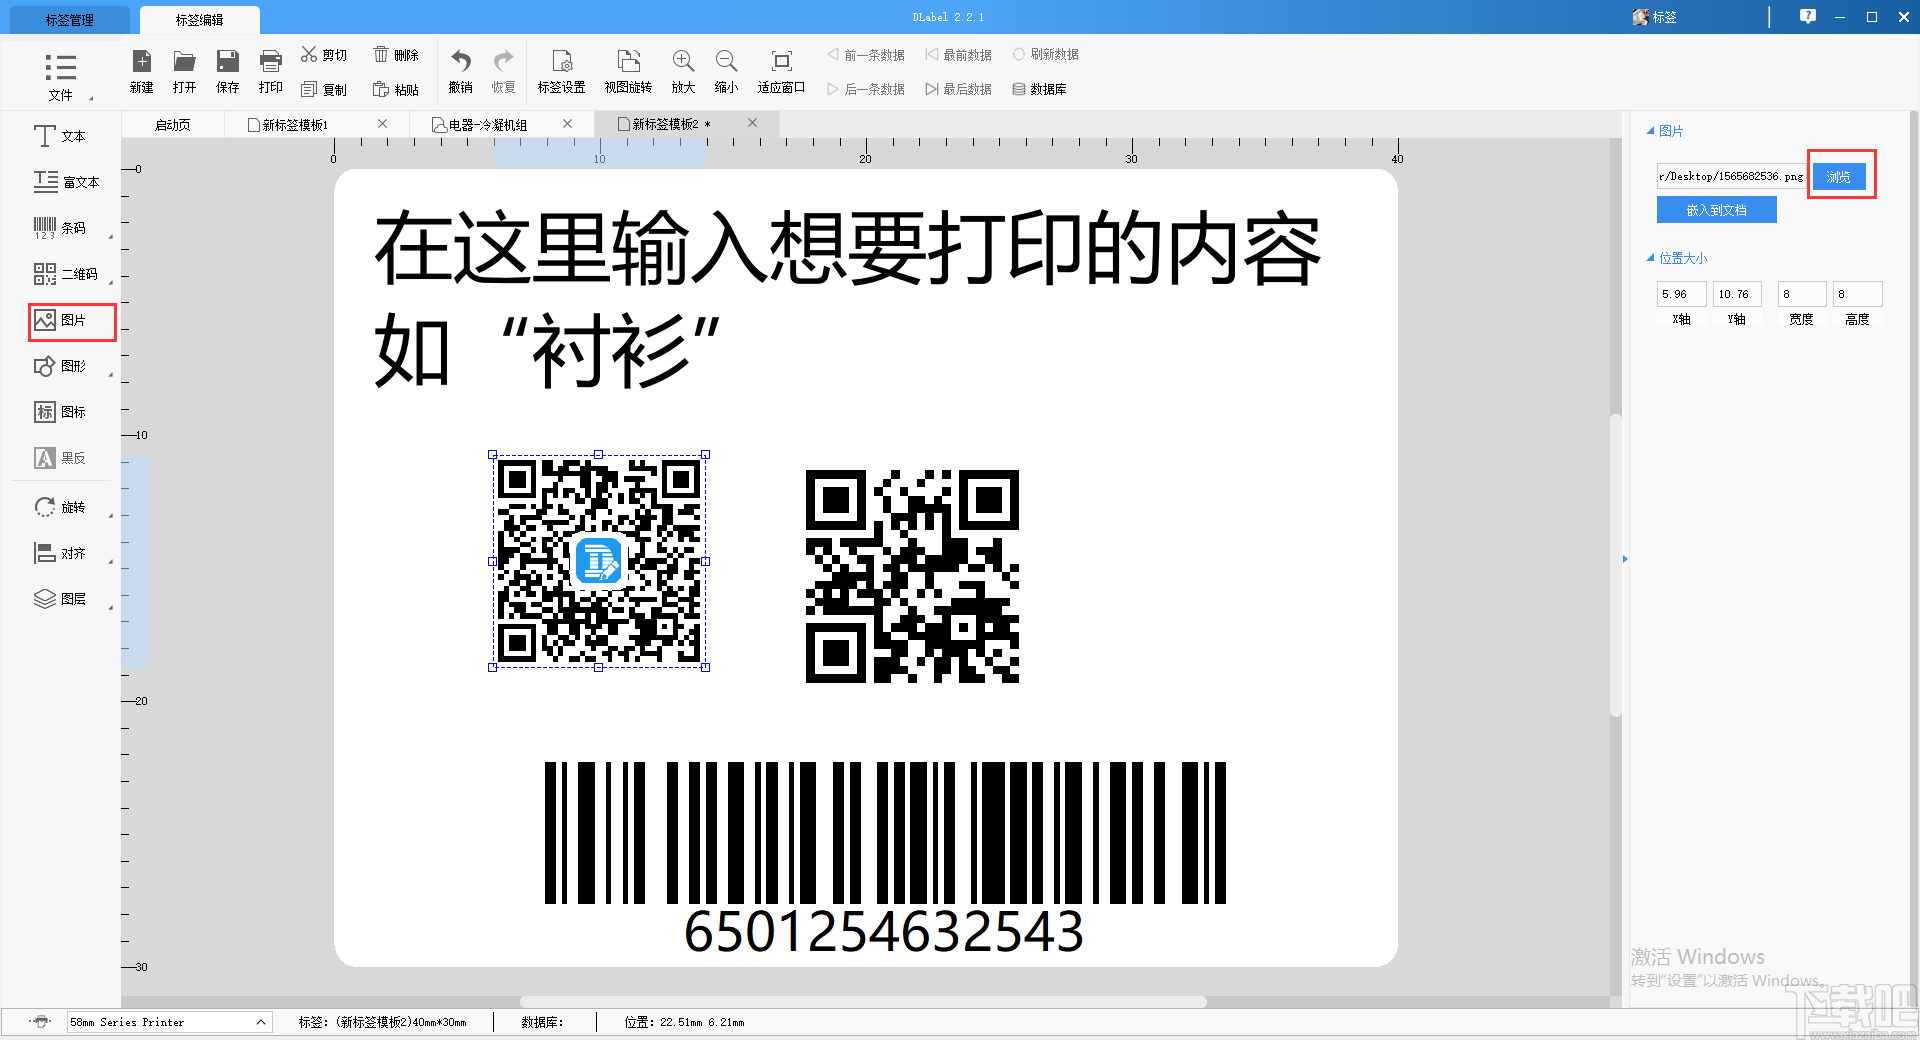Open 标签设置 label settings
1920x1040 pixels.
point(562,70)
